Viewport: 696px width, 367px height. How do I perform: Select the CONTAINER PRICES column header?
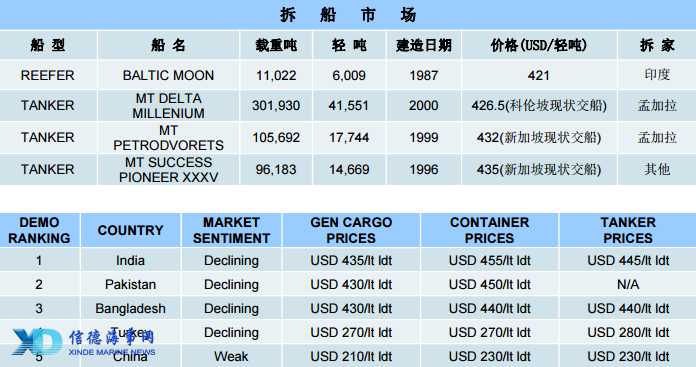490,230
